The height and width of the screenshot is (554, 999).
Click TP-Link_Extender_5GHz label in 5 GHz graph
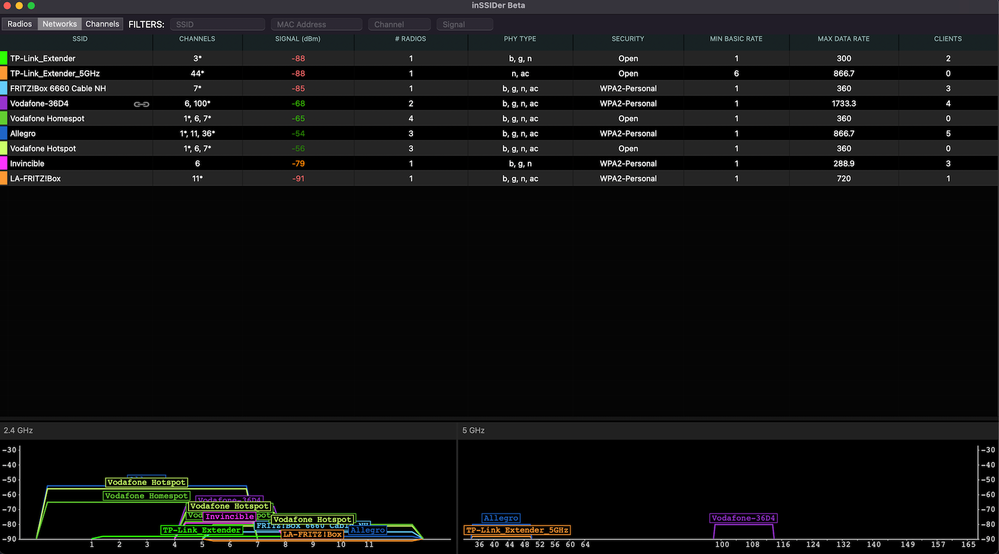tap(517, 530)
